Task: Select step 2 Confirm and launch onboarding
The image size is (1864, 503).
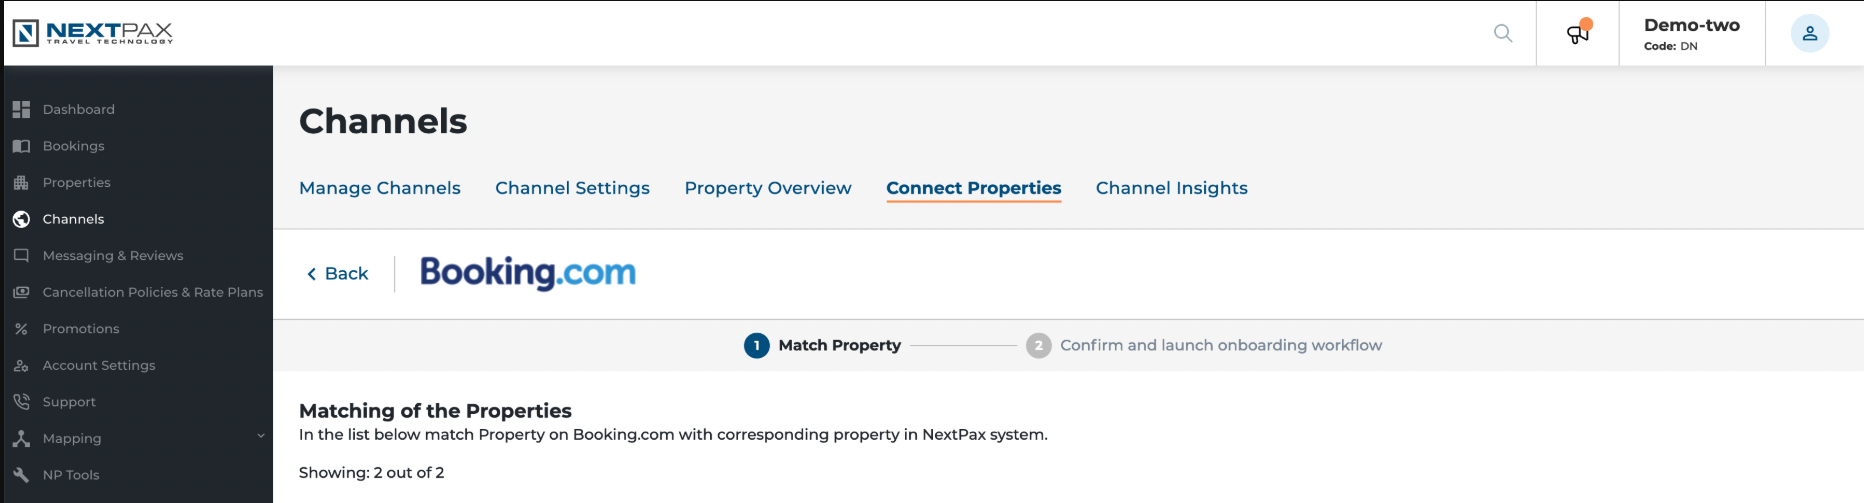Action: pyautogui.click(x=1204, y=345)
